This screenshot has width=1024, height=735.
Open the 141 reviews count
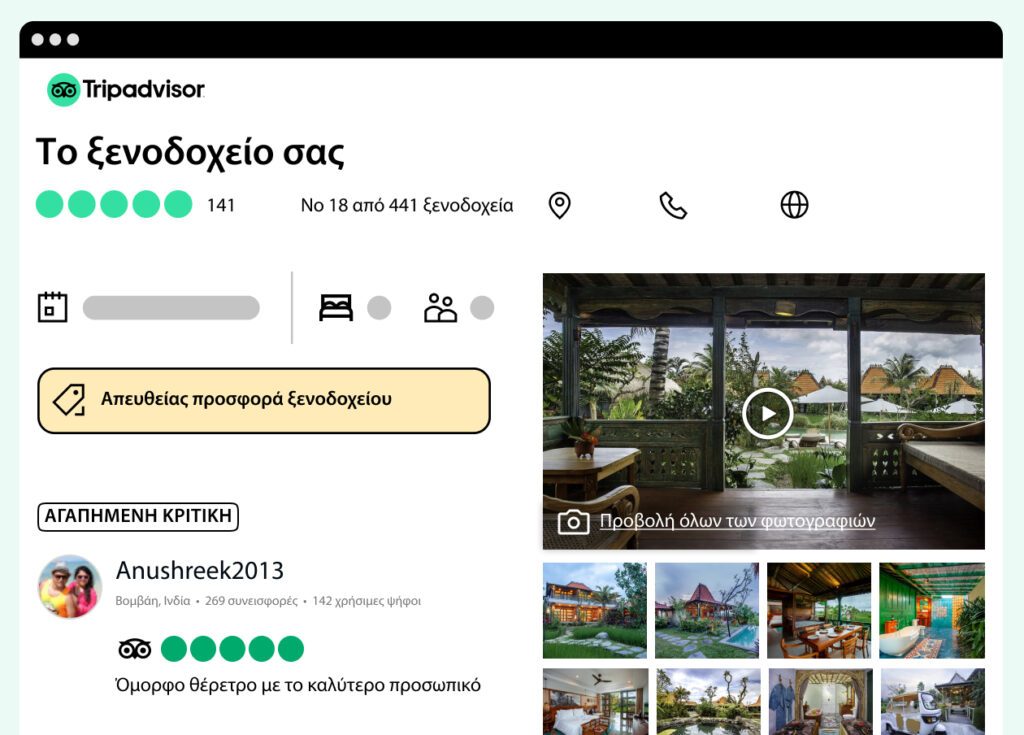point(221,205)
